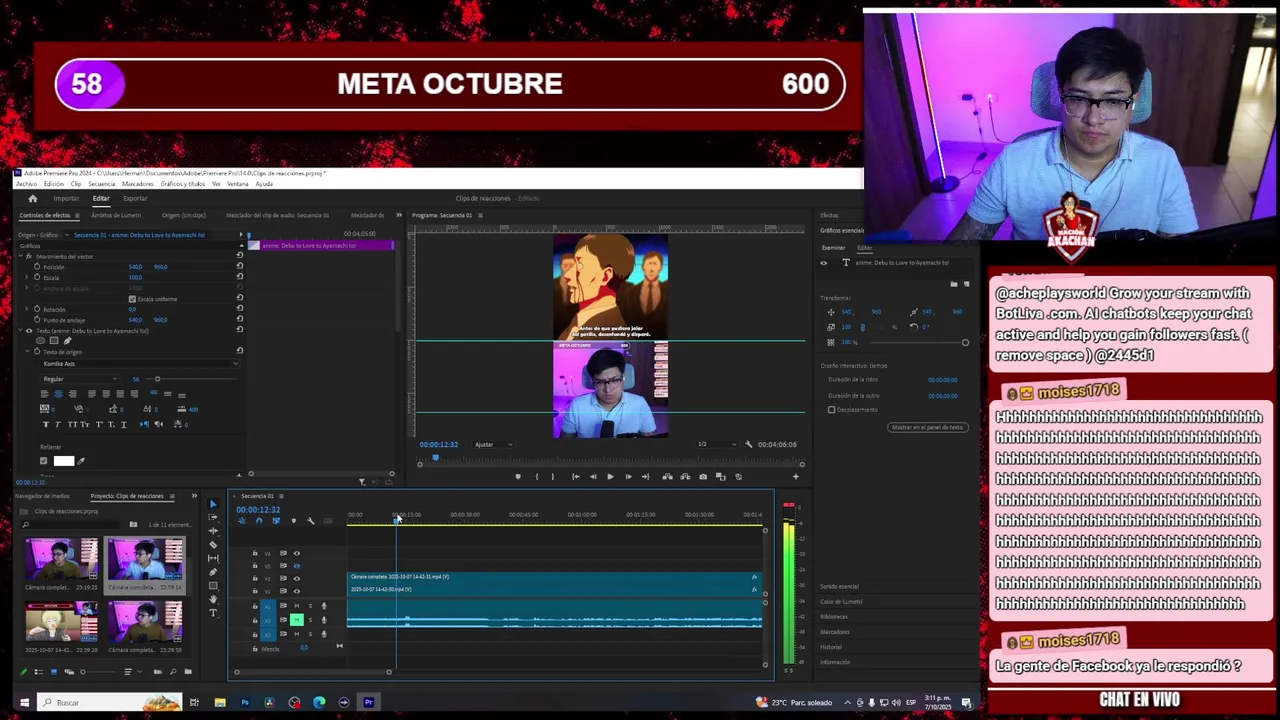Toggle Posición animation stopwatch
Viewport: 1280px width, 720px height.
37,267
